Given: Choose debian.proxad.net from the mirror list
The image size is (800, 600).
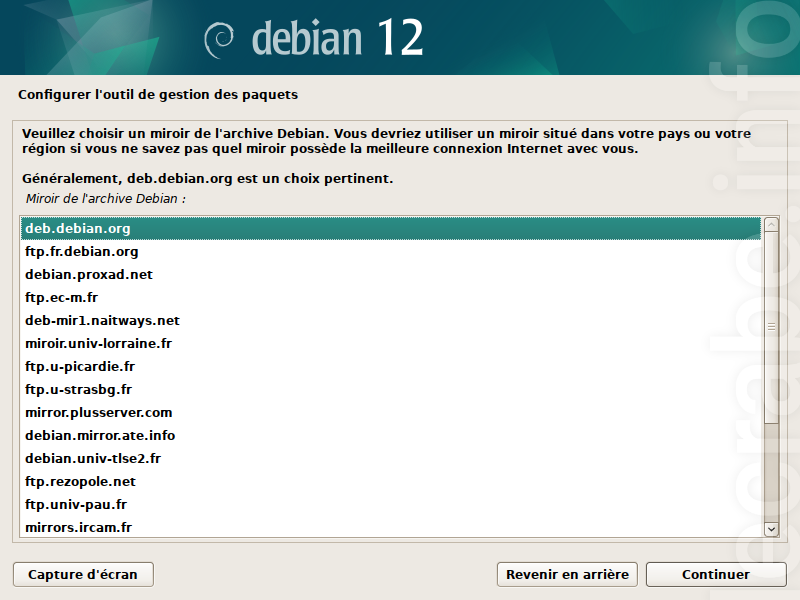Looking at the screenshot, I should click(391, 274).
